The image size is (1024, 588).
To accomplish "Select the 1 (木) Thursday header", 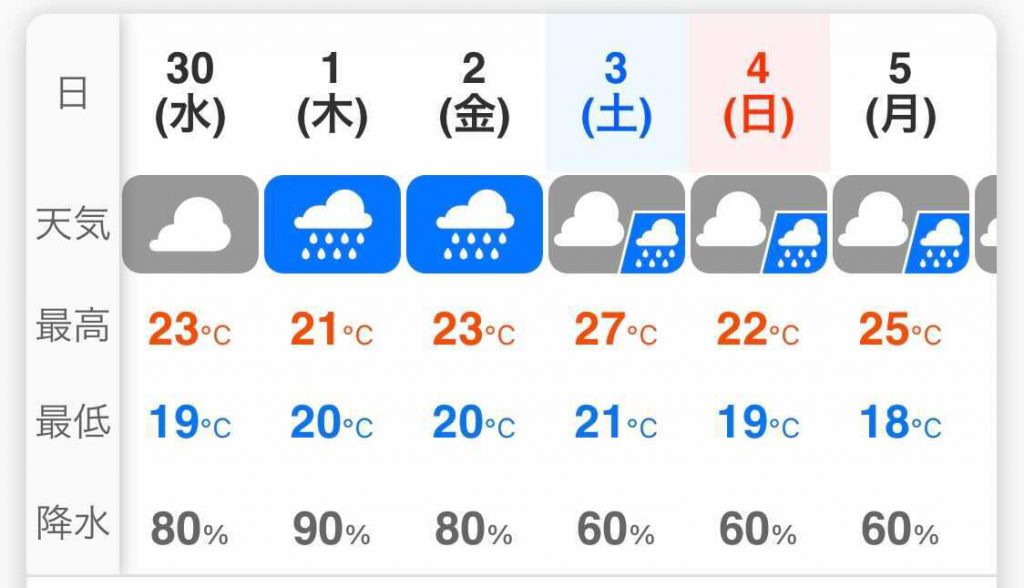I will (x=332, y=95).
